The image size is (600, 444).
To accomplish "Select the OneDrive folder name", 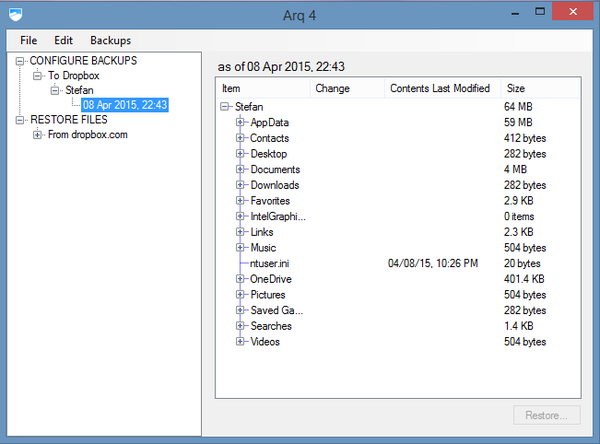I will [271, 279].
